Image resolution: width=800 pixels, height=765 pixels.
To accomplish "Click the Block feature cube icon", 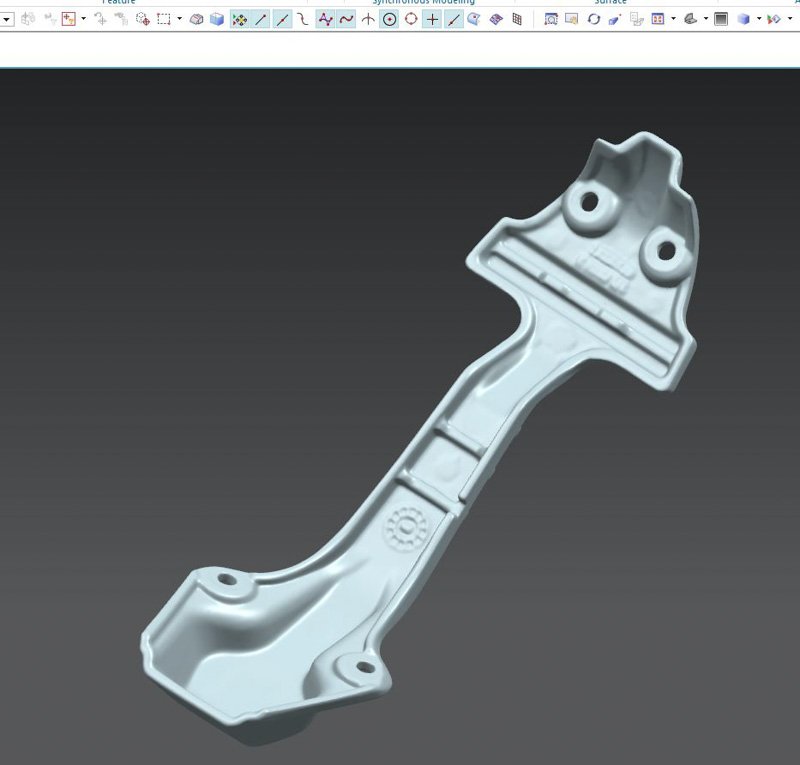I will tap(217, 18).
